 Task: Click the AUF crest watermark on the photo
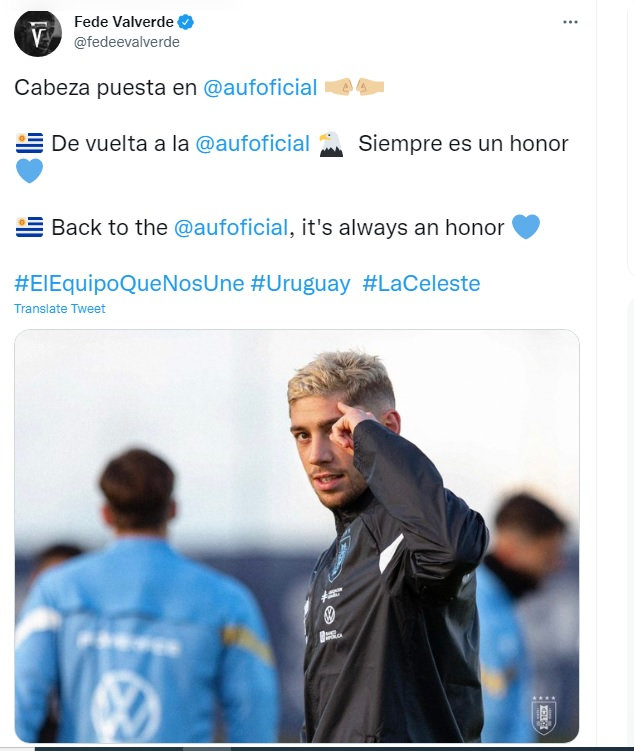(x=544, y=716)
